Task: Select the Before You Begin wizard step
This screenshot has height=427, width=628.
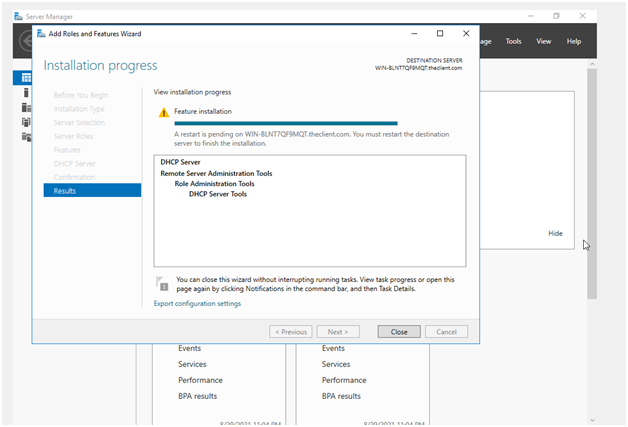Action: point(81,95)
